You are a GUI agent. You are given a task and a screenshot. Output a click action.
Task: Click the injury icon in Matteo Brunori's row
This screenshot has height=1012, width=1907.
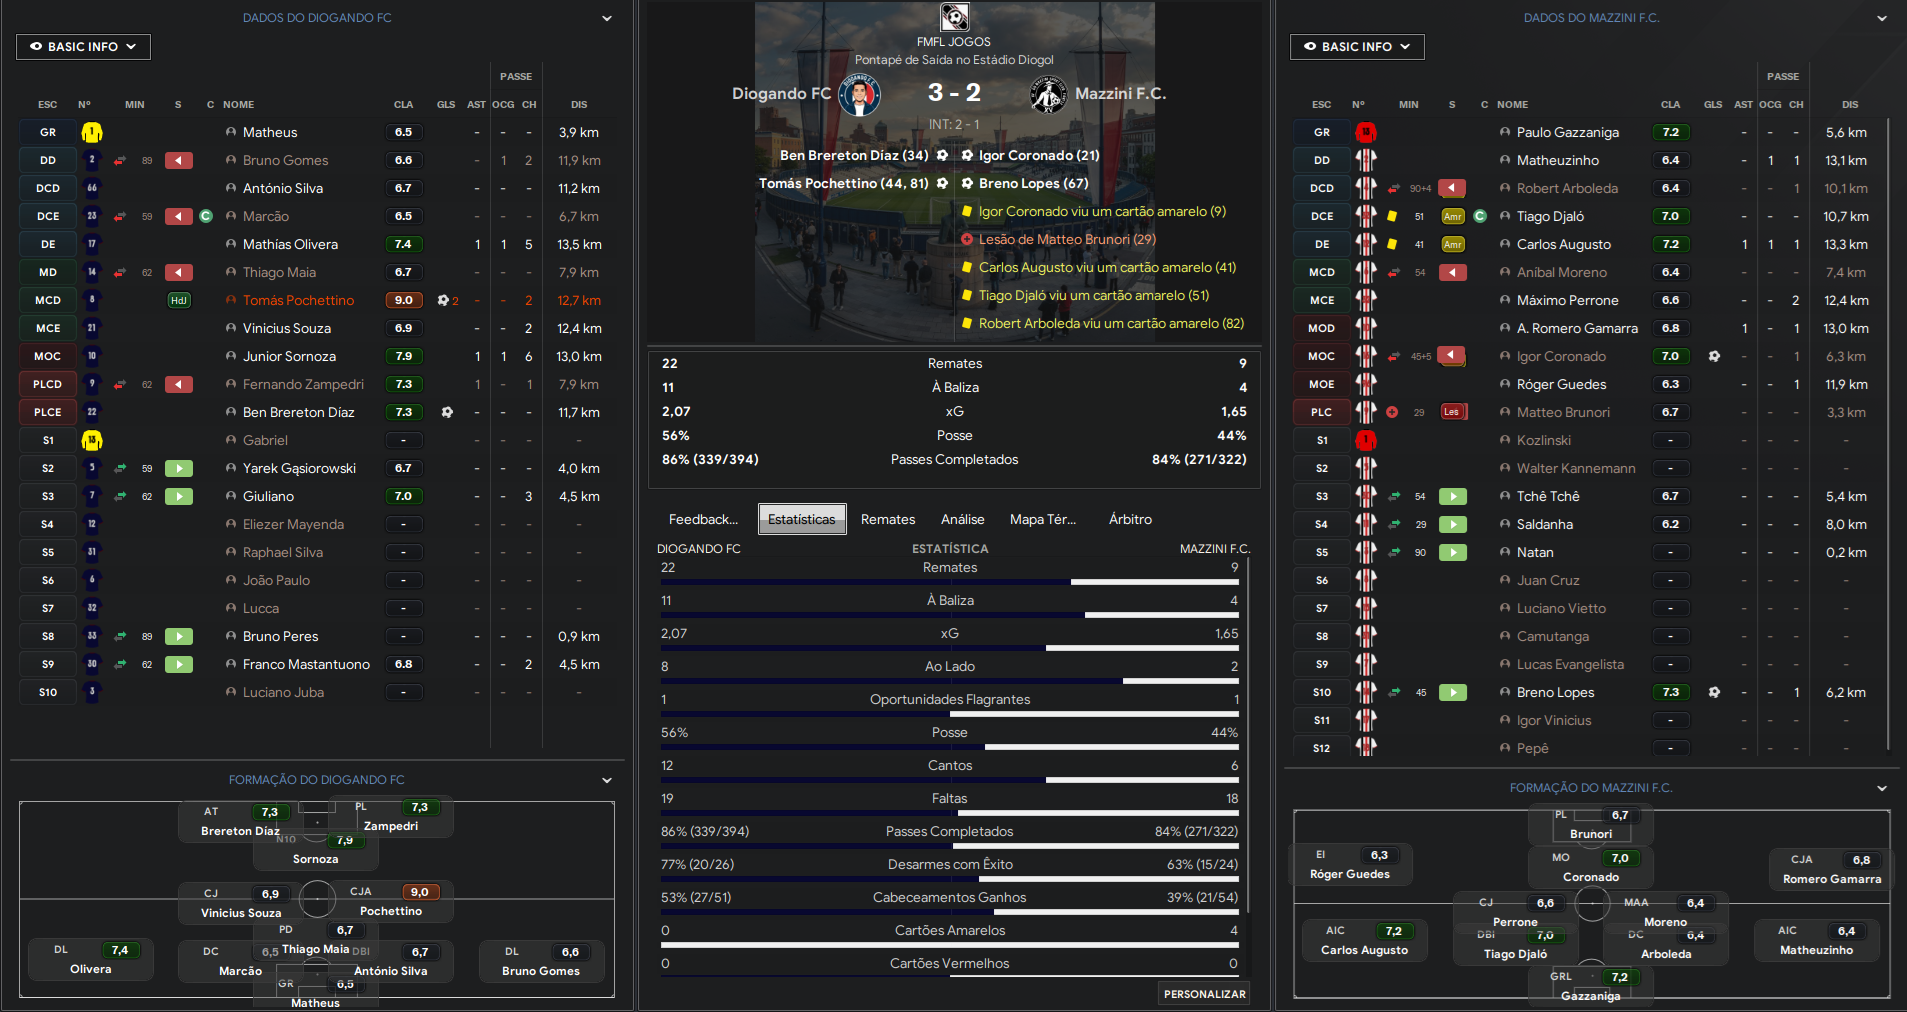(1392, 412)
